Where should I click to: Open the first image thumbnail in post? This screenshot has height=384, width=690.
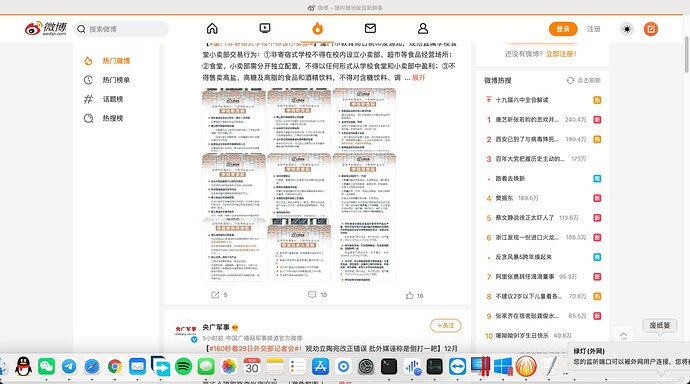pos(234,120)
